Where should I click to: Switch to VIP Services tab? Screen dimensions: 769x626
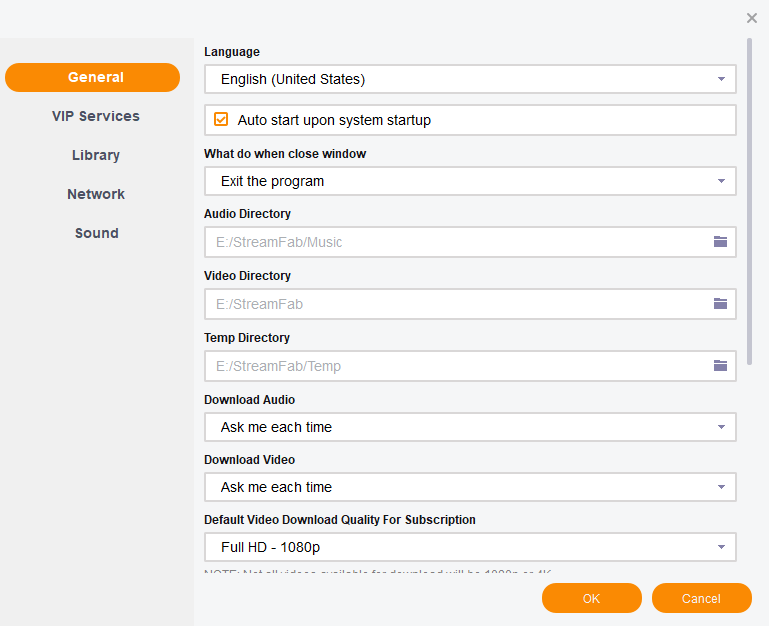[x=96, y=116]
